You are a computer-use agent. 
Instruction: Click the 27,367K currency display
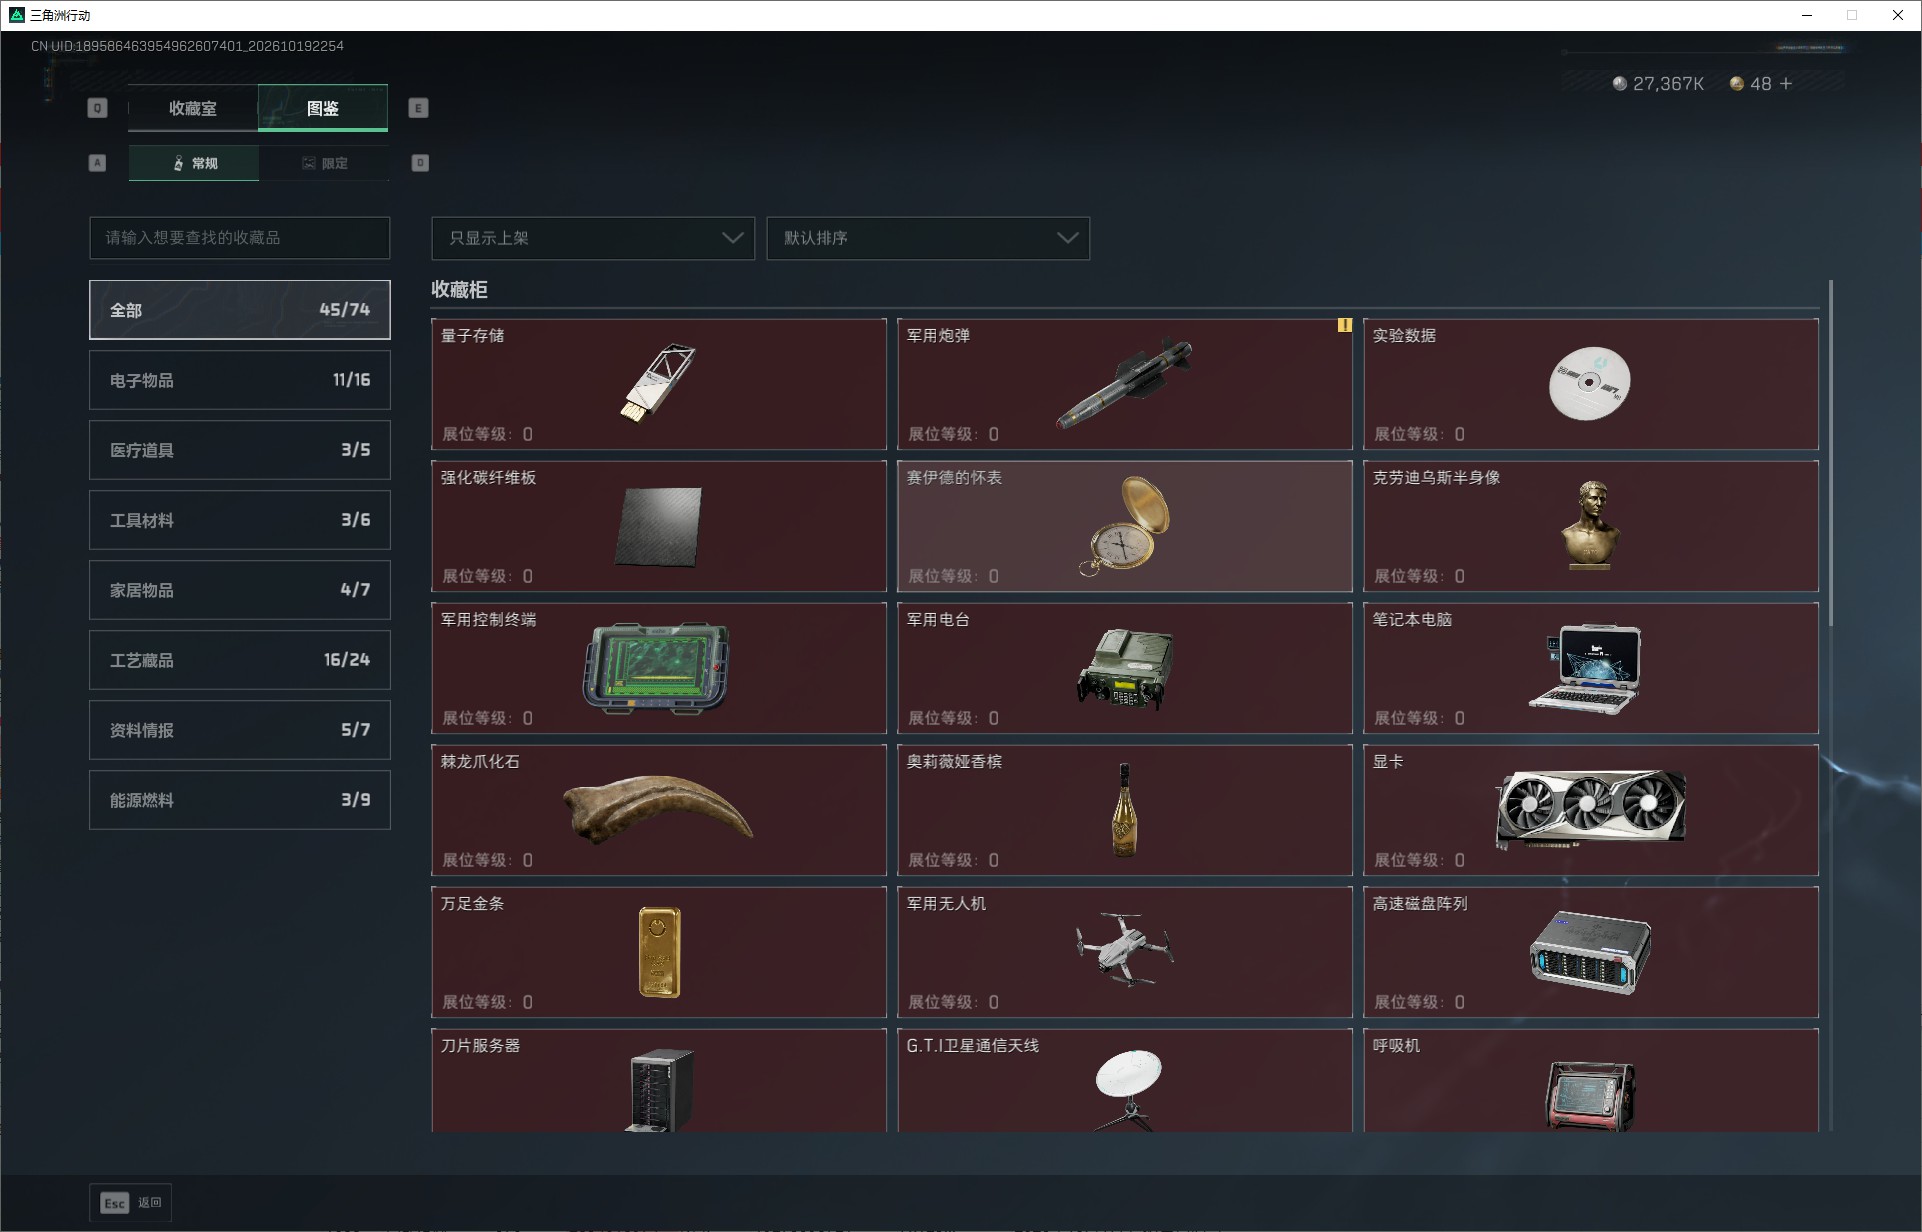pos(1658,84)
